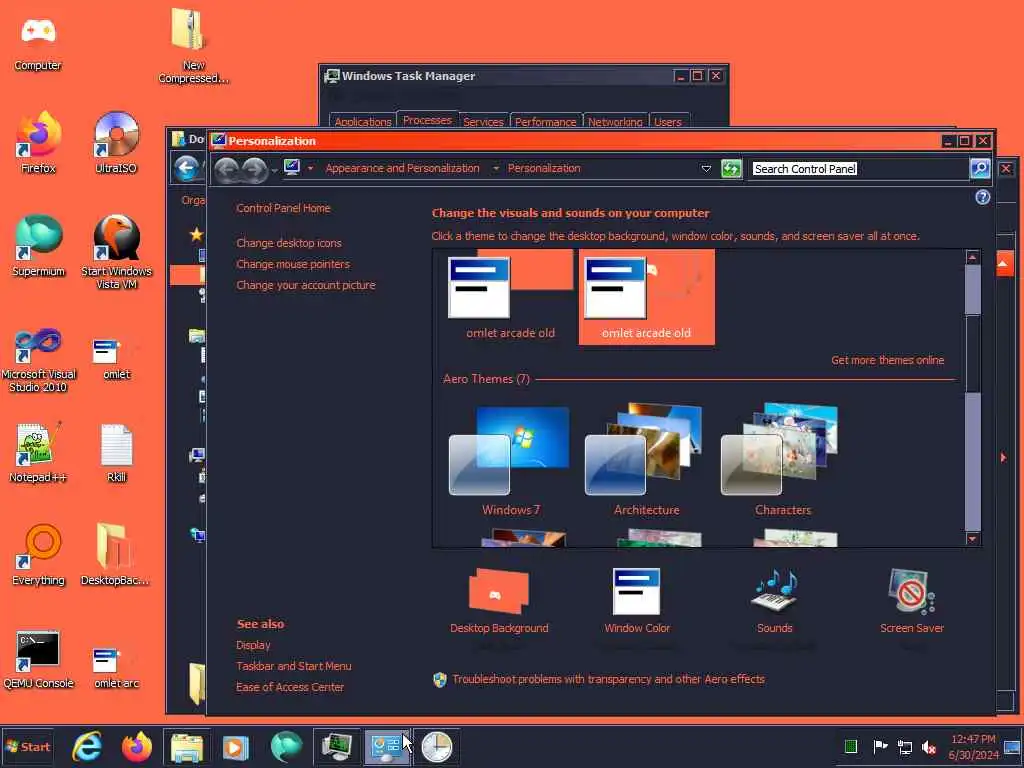Open the Sounds settings
The image size is (1024, 768).
click(x=775, y=601)
